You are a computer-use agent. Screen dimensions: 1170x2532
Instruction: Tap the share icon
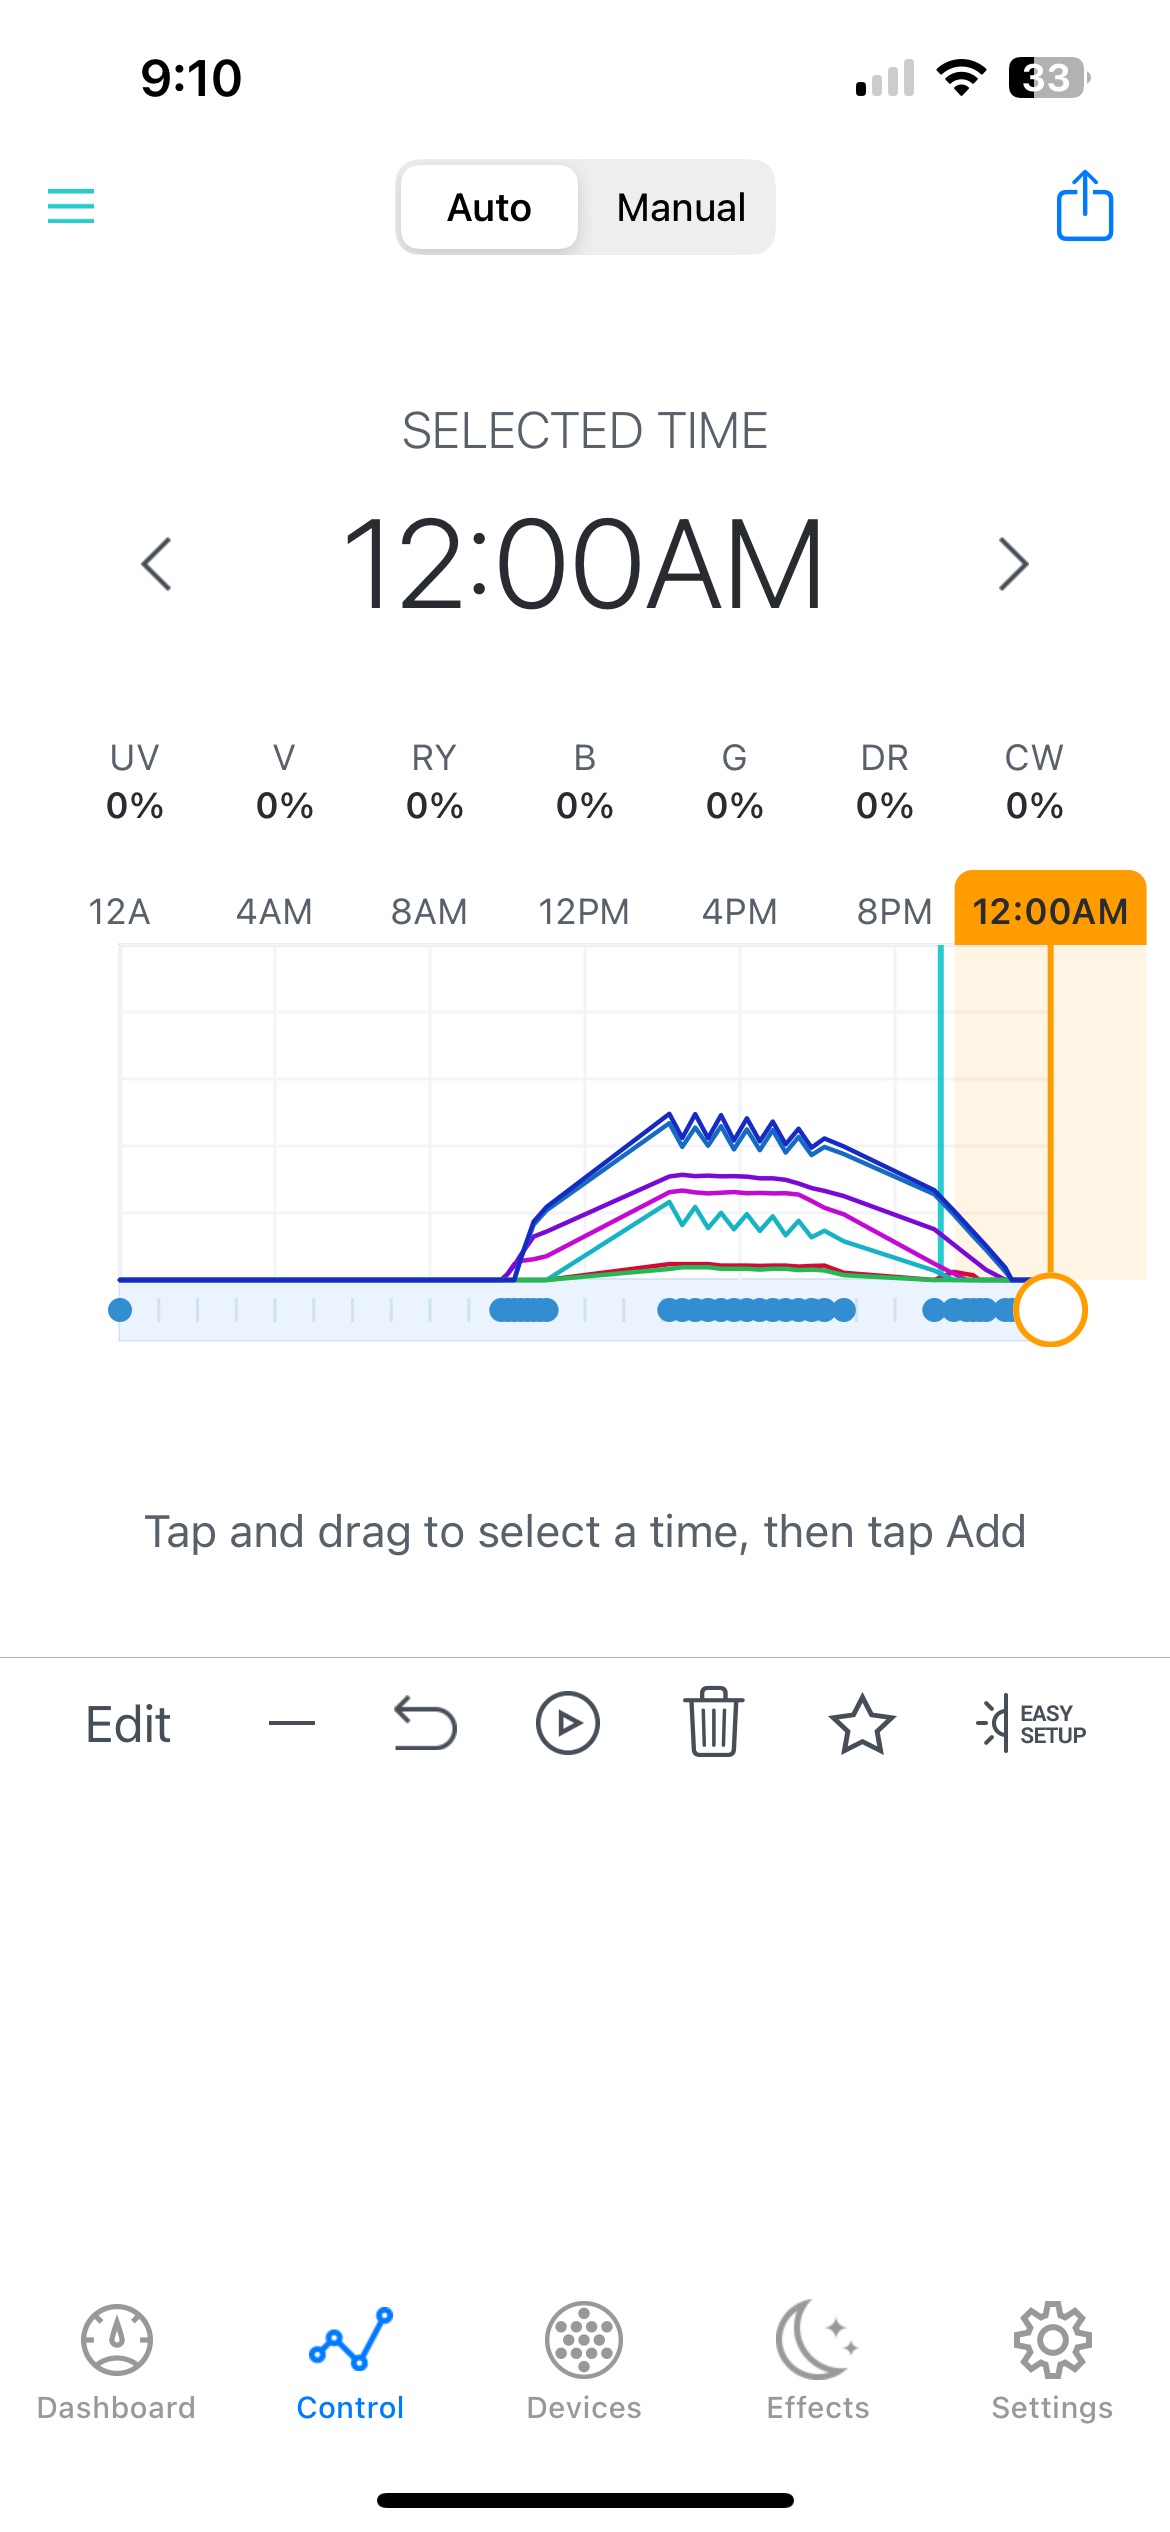(1084, 206)
